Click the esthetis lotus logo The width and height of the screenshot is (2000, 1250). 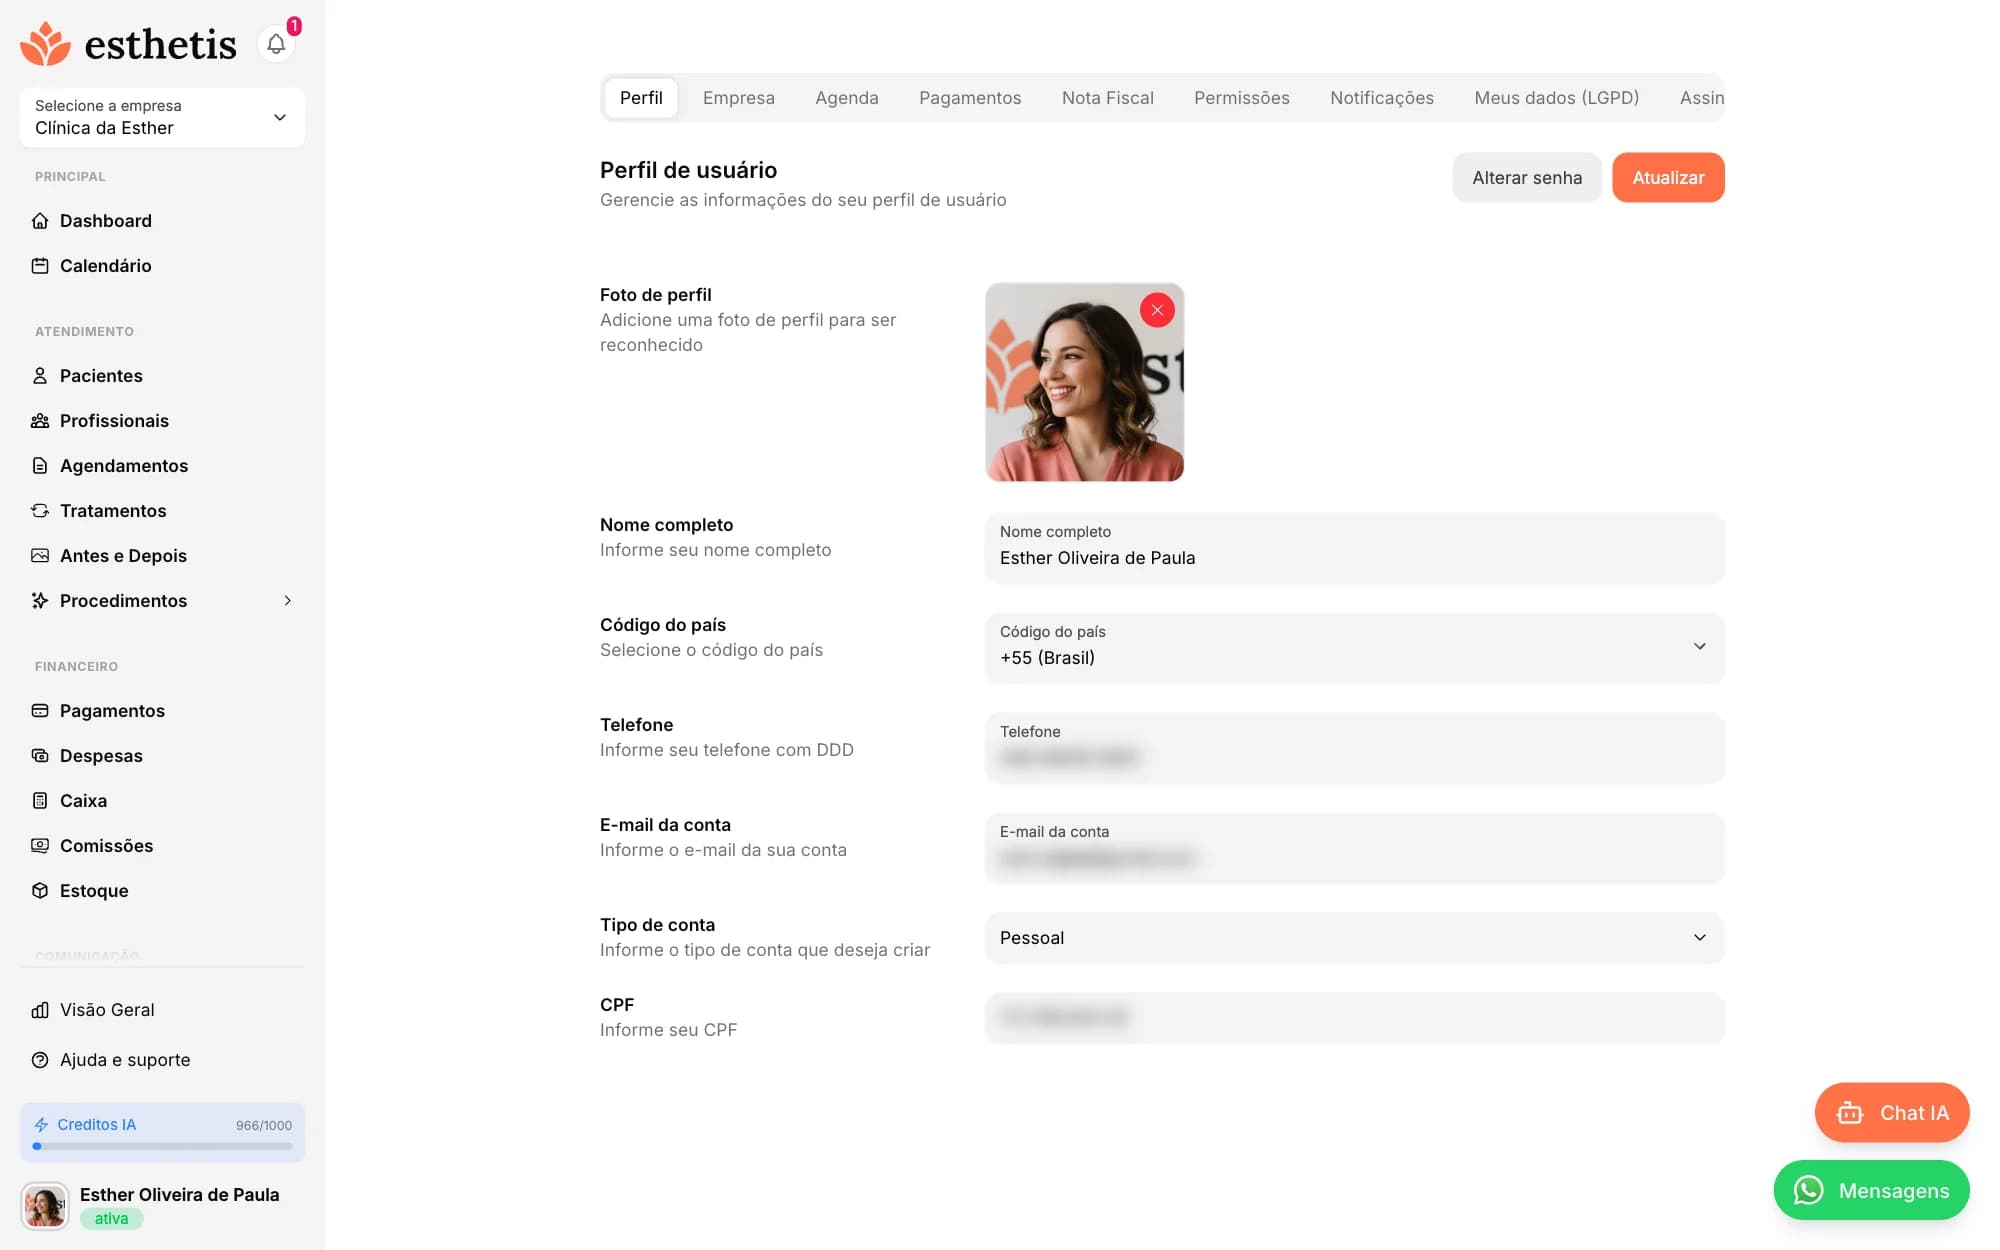45,44
